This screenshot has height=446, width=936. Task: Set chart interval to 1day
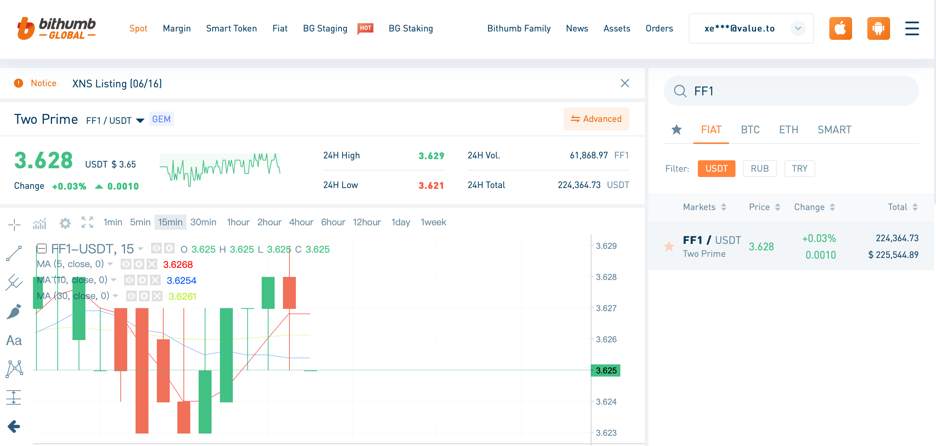click(401, 222)
